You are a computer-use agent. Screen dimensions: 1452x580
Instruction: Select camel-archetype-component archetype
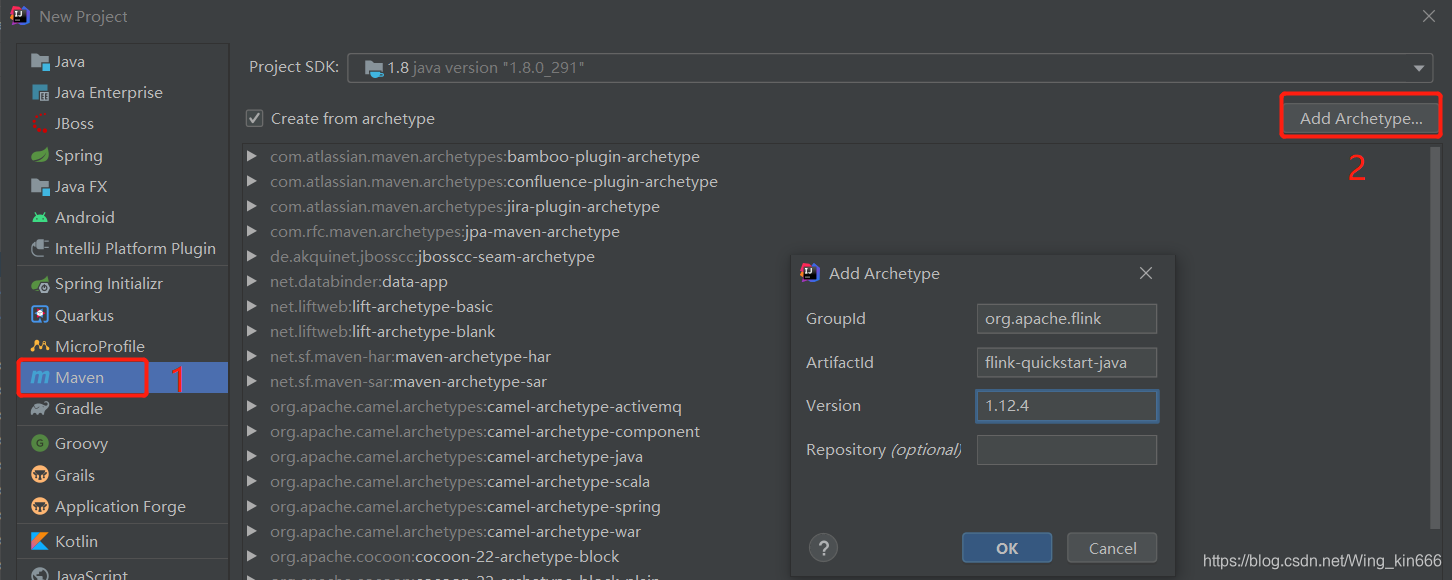[x=484, y=432]
